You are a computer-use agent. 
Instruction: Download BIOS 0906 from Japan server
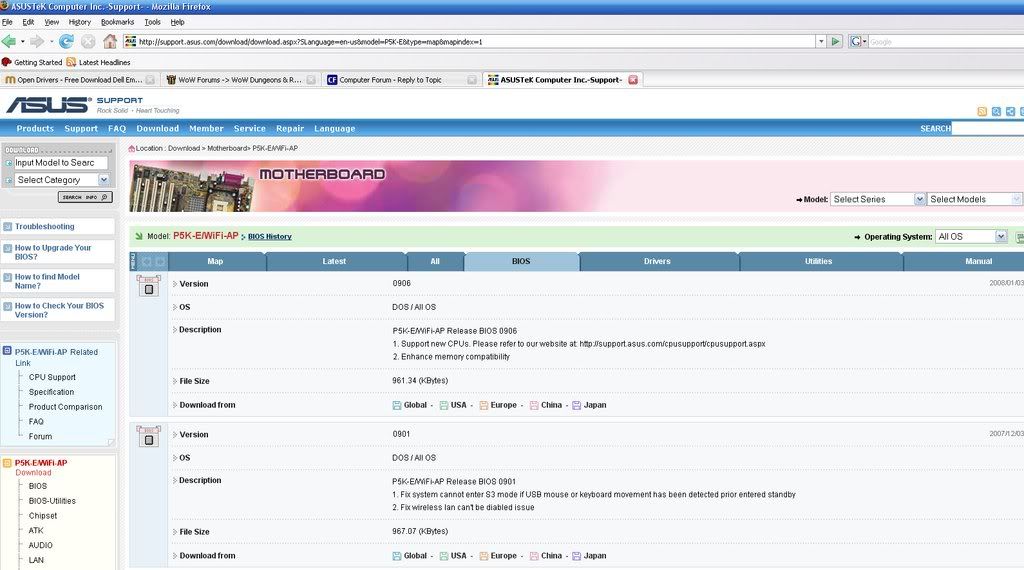[x=589, y=405]
